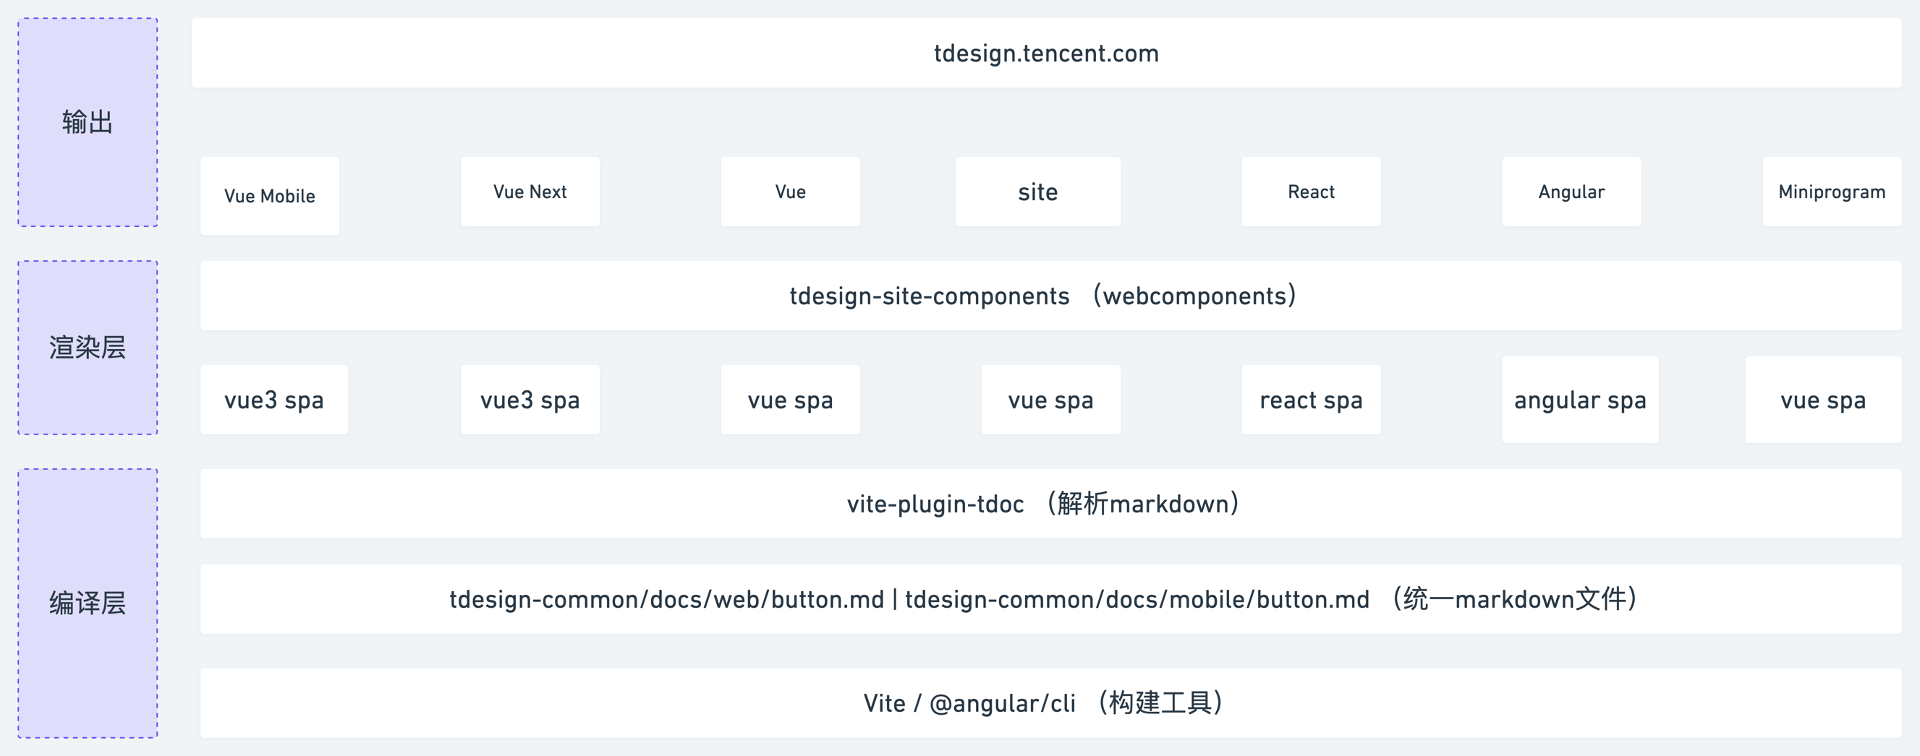1920x756 pixels.
Task: Select the react spa box
Action: (1311, 400)
